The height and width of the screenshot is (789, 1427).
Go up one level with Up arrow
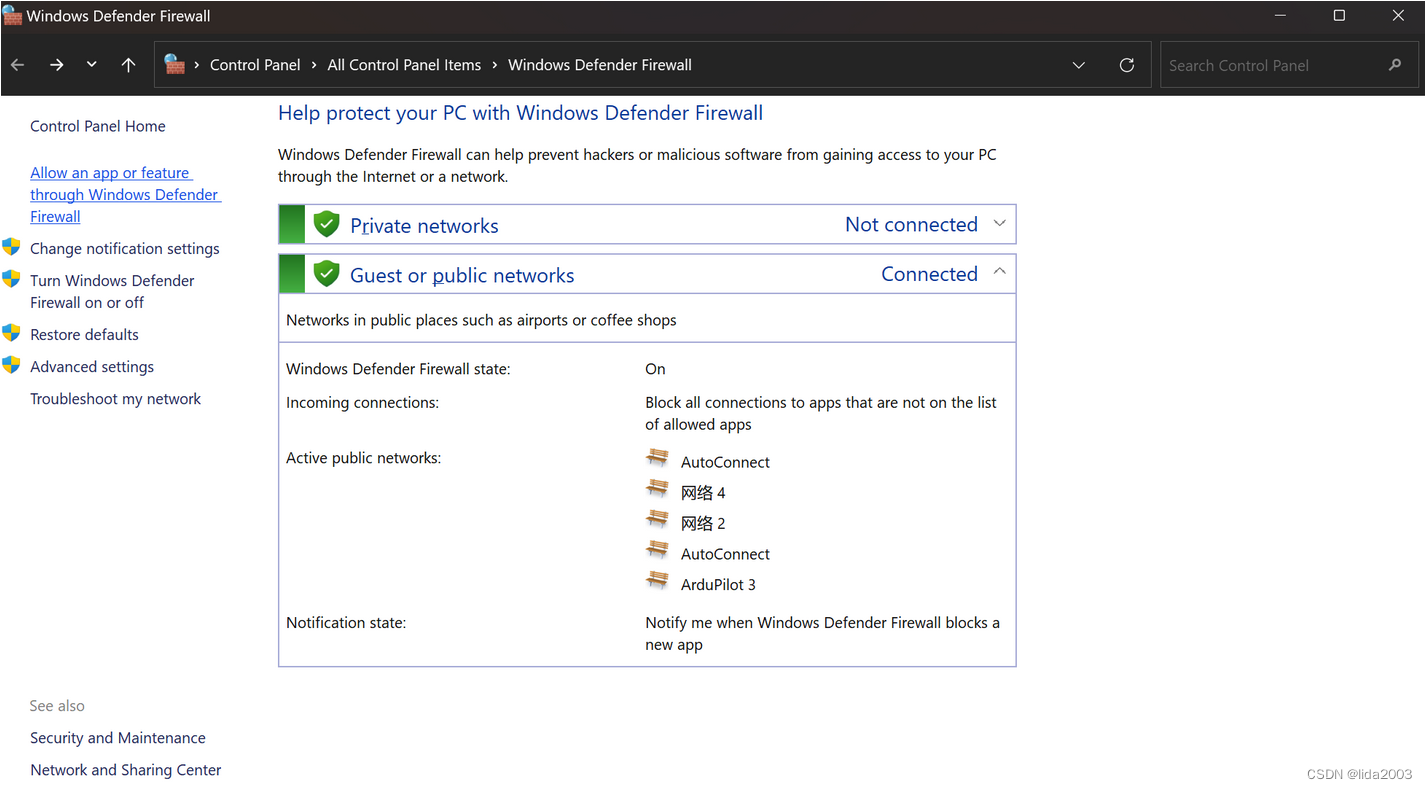128,65
